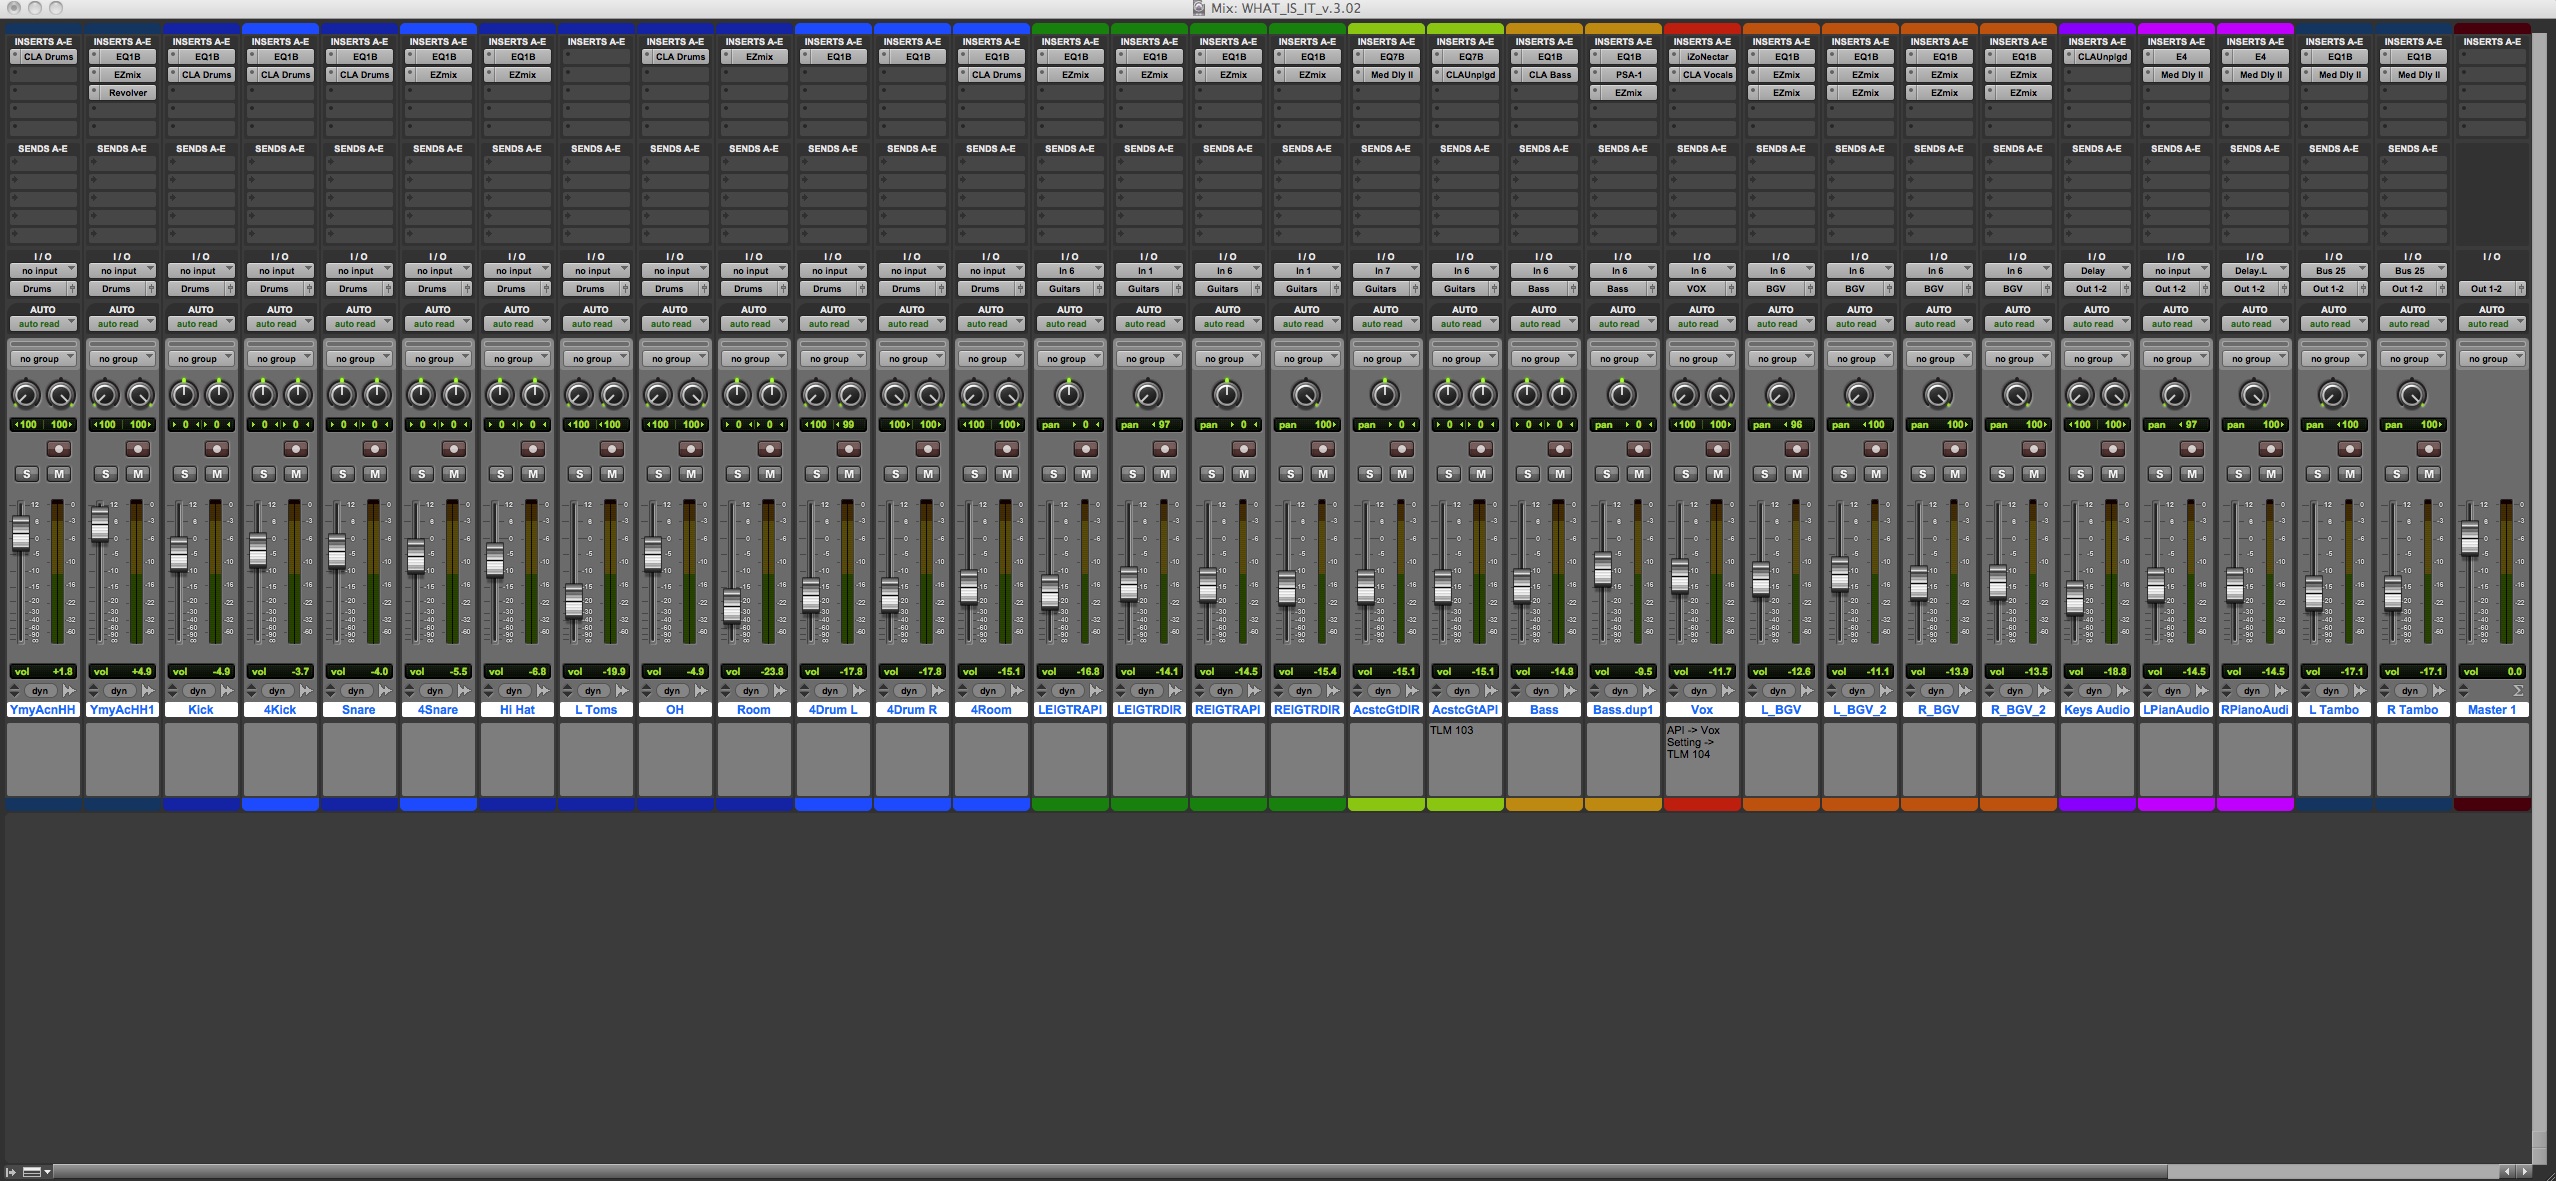Image resolution: width=2556 pixels, height=1181 pixels.
Task: Click SENDS A-E header on Vox track
Action: click(x=1701, y=149)
